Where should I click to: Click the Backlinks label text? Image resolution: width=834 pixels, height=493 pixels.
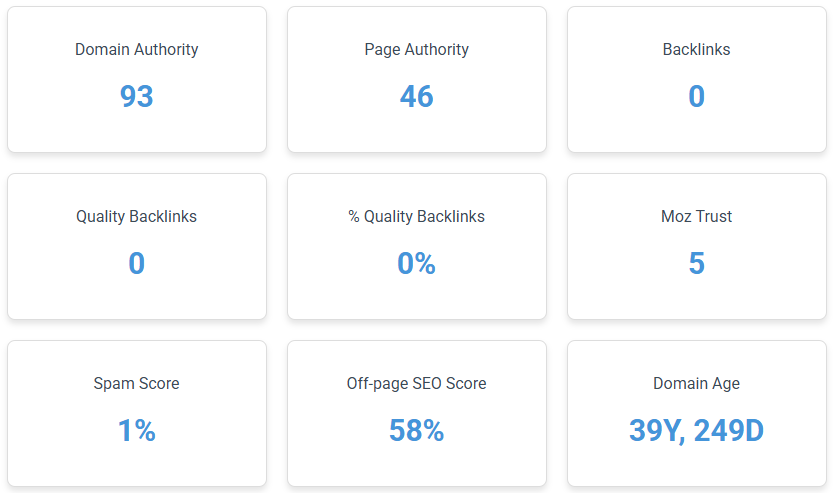point(696,49)
